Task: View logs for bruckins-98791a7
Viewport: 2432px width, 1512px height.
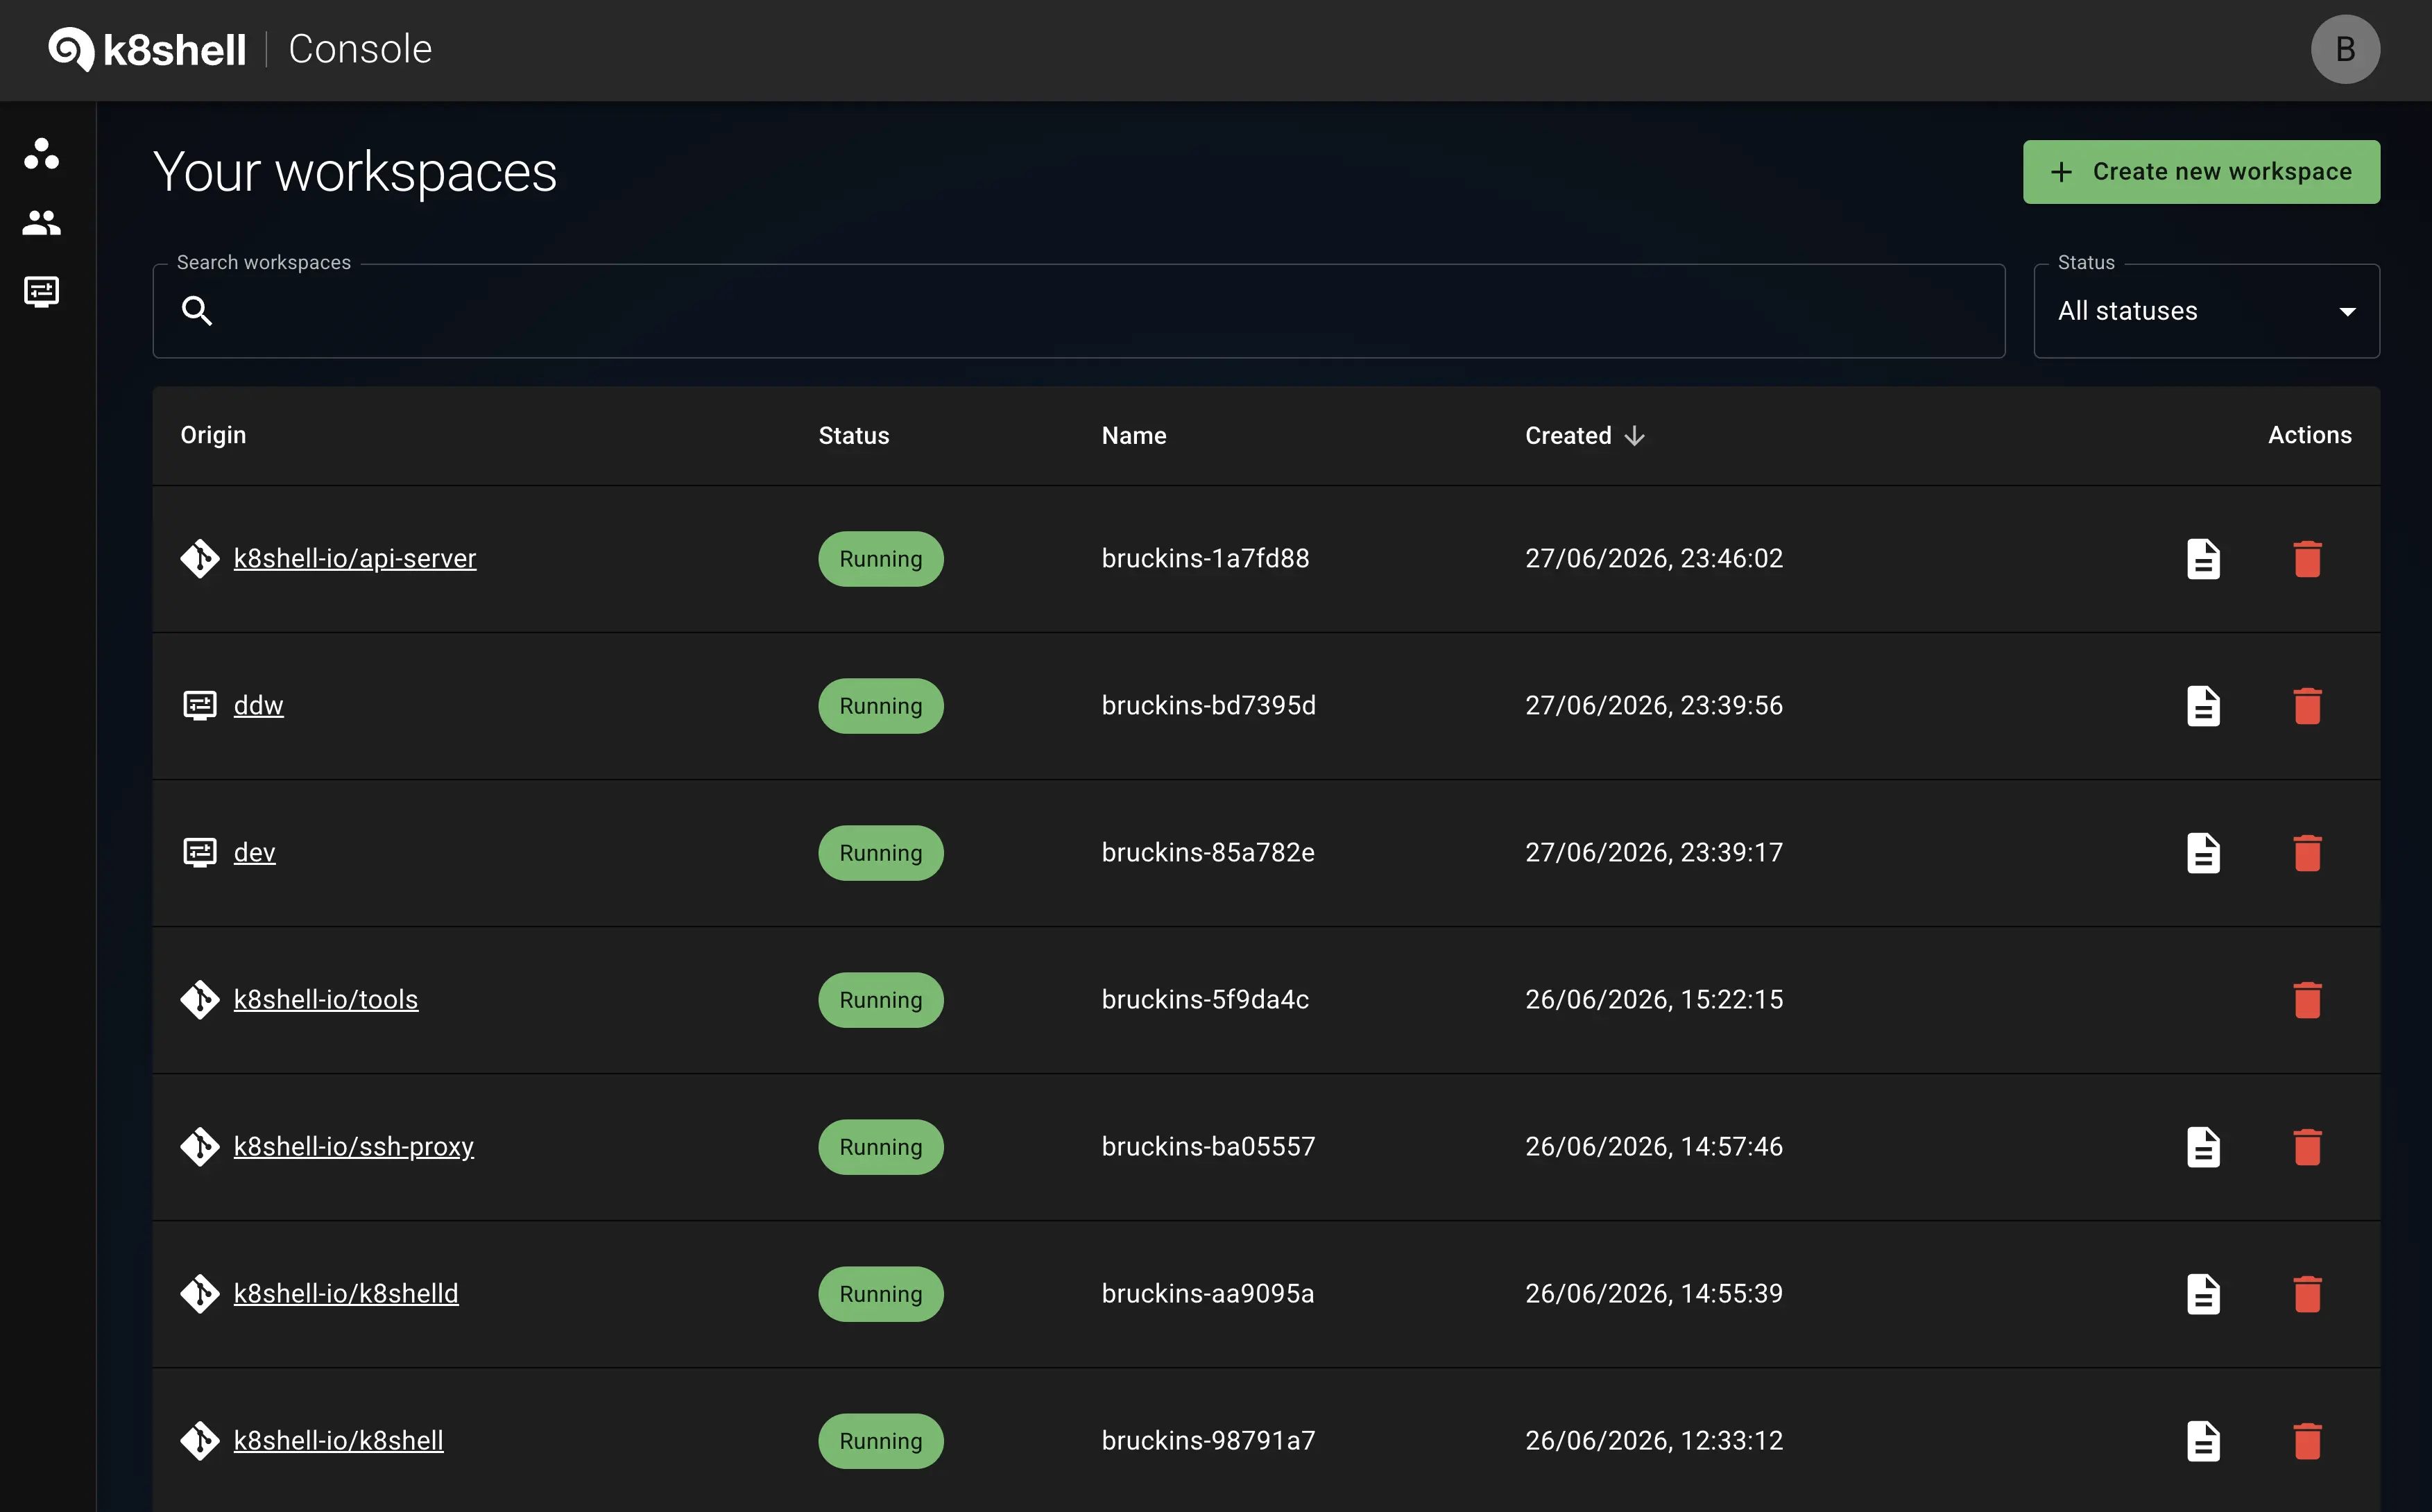Action: 2203,1441
